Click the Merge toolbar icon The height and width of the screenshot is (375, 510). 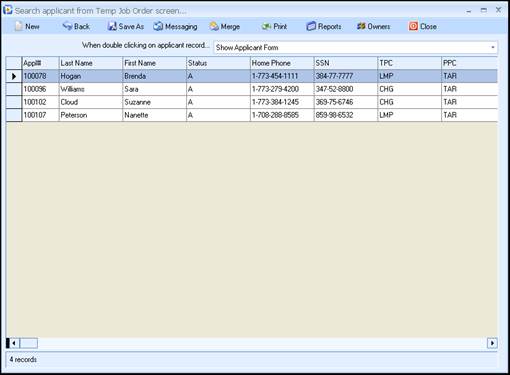[x=214, y=26]
